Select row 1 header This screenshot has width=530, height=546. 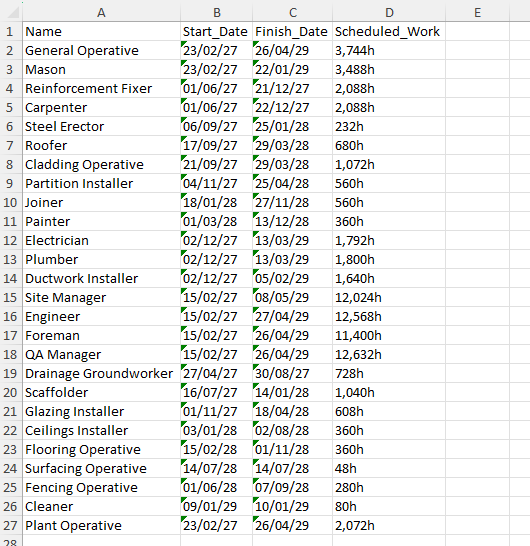click(x=10, y=31)
